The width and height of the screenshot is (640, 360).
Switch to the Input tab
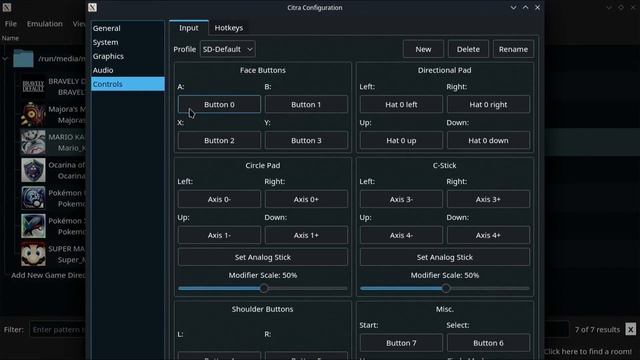coord(189,28)
